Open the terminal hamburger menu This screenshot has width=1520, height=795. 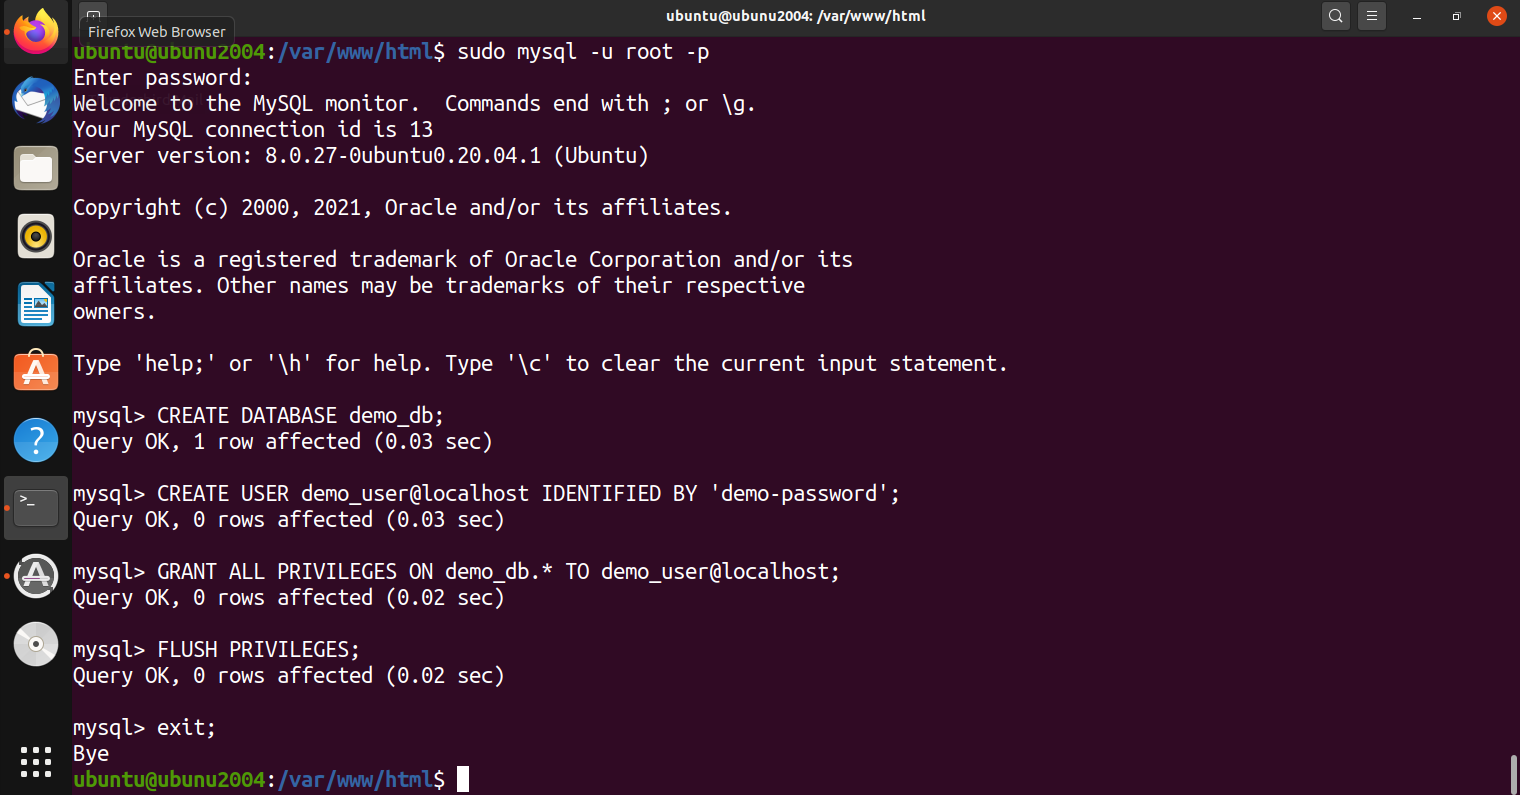coord(1372,16)
